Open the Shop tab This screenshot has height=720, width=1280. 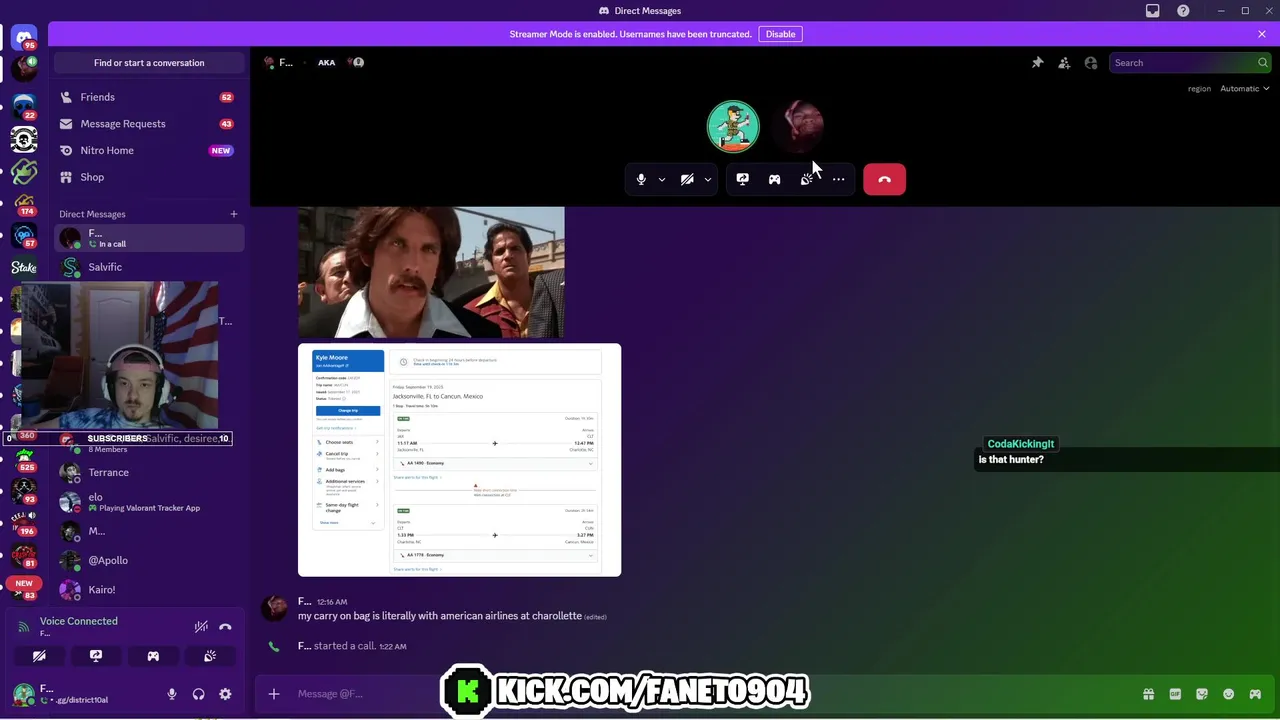[x=149, y=177]
